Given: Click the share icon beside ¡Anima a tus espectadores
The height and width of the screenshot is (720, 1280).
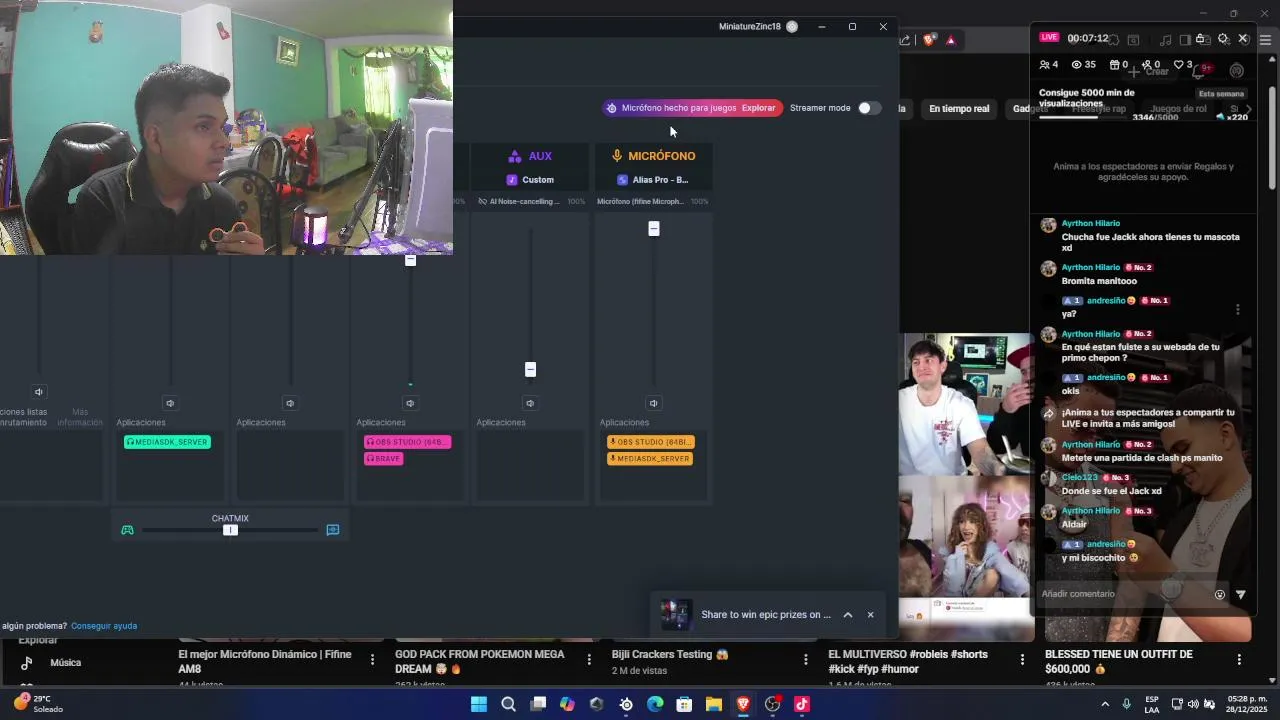Looking at the screenshot, I should pyautogui.click(x=1048, y=413).
